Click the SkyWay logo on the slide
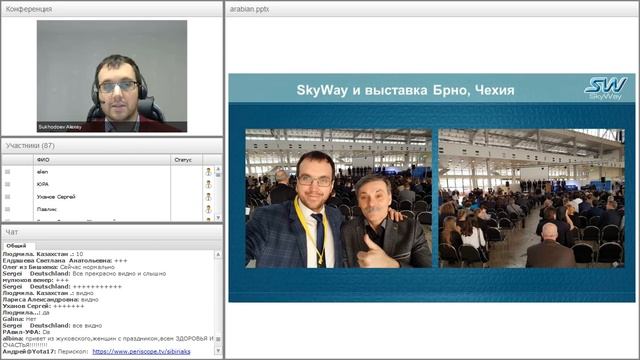 (605, 88)
